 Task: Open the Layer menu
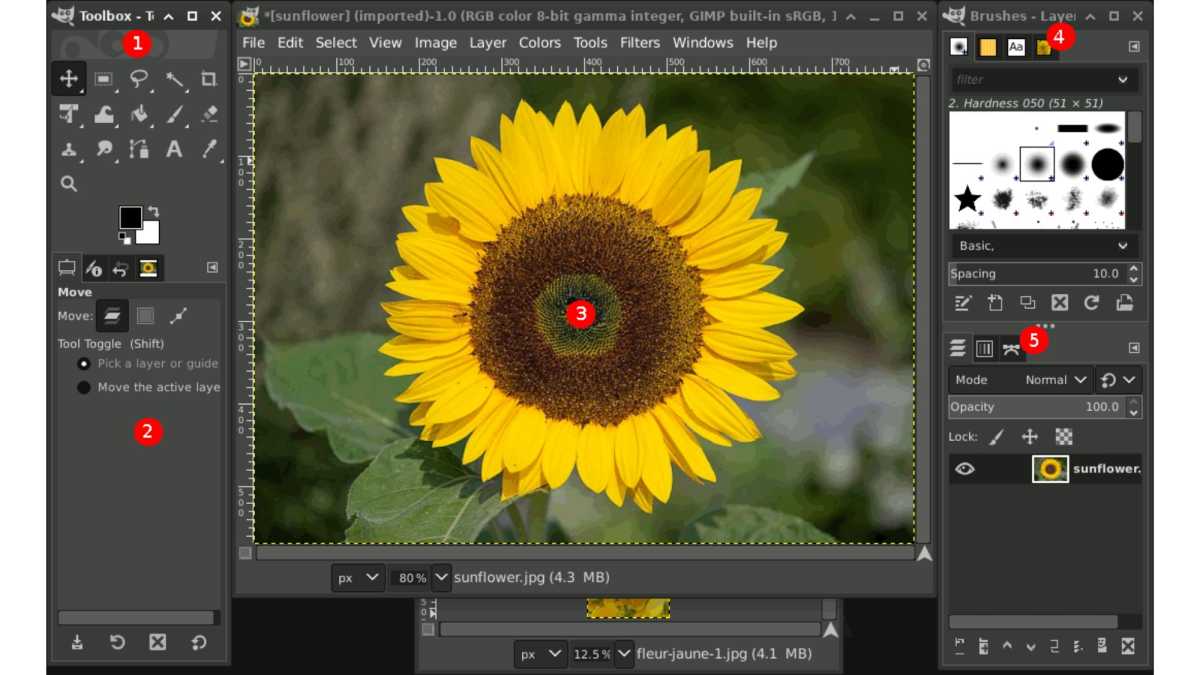488,43
